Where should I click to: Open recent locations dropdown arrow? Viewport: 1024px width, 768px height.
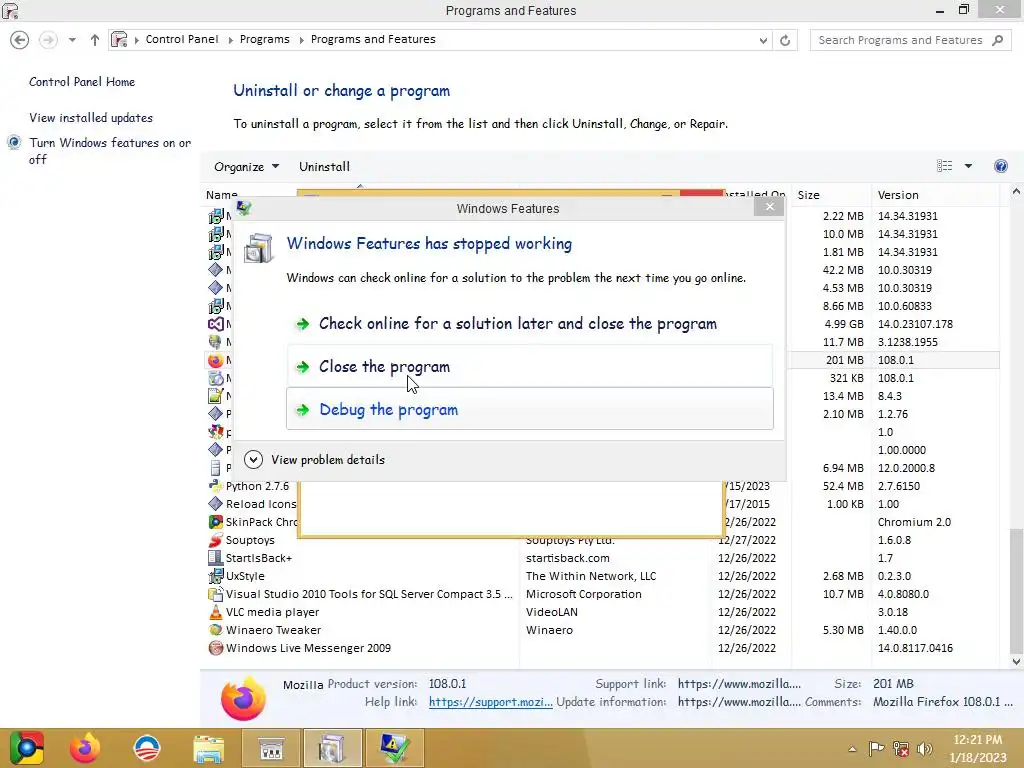pyautogui.click(x=72, y=40)
